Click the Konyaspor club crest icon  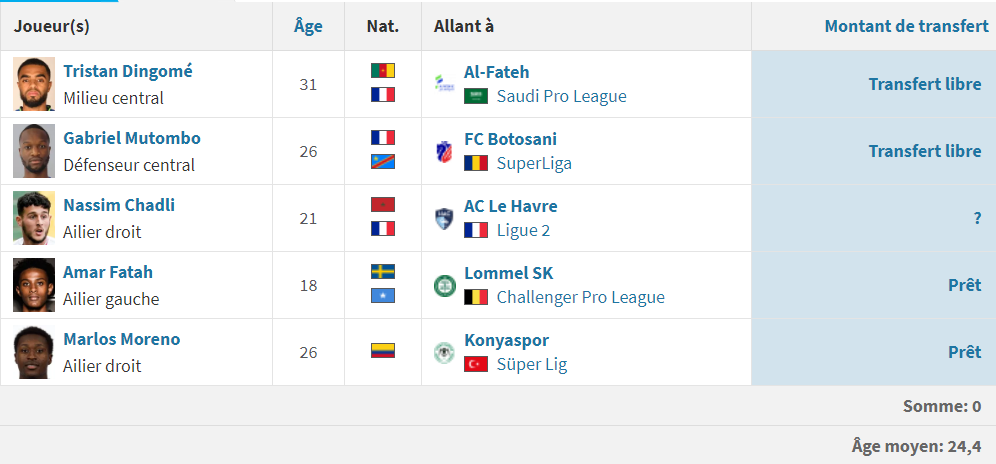point(444,352)
